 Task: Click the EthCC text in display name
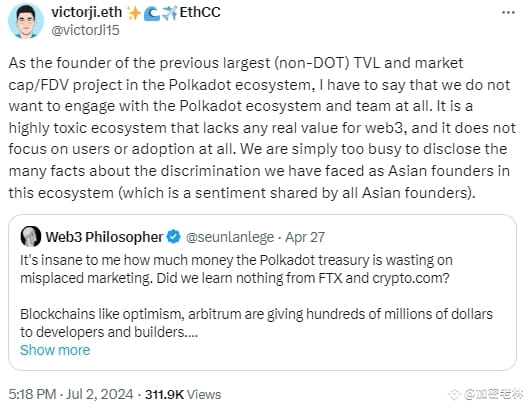[200, 13]
